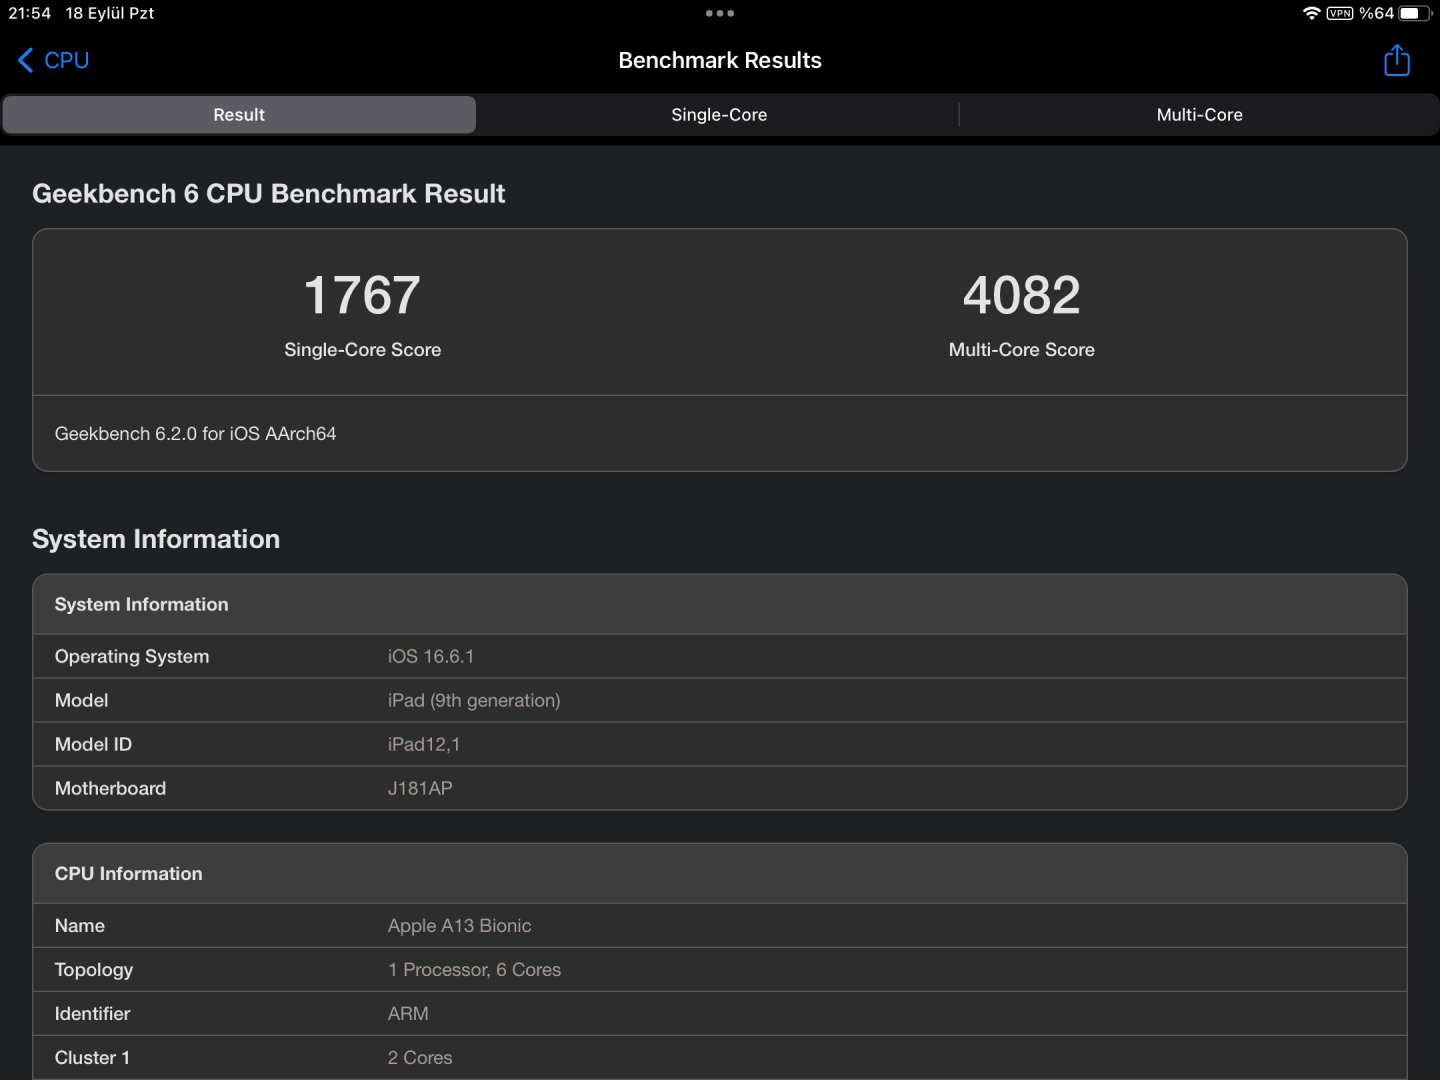Viewport: 1440px width, 1080px height.
Task: Tap the share icon in the top bar
Action: tap(1396, 60)
